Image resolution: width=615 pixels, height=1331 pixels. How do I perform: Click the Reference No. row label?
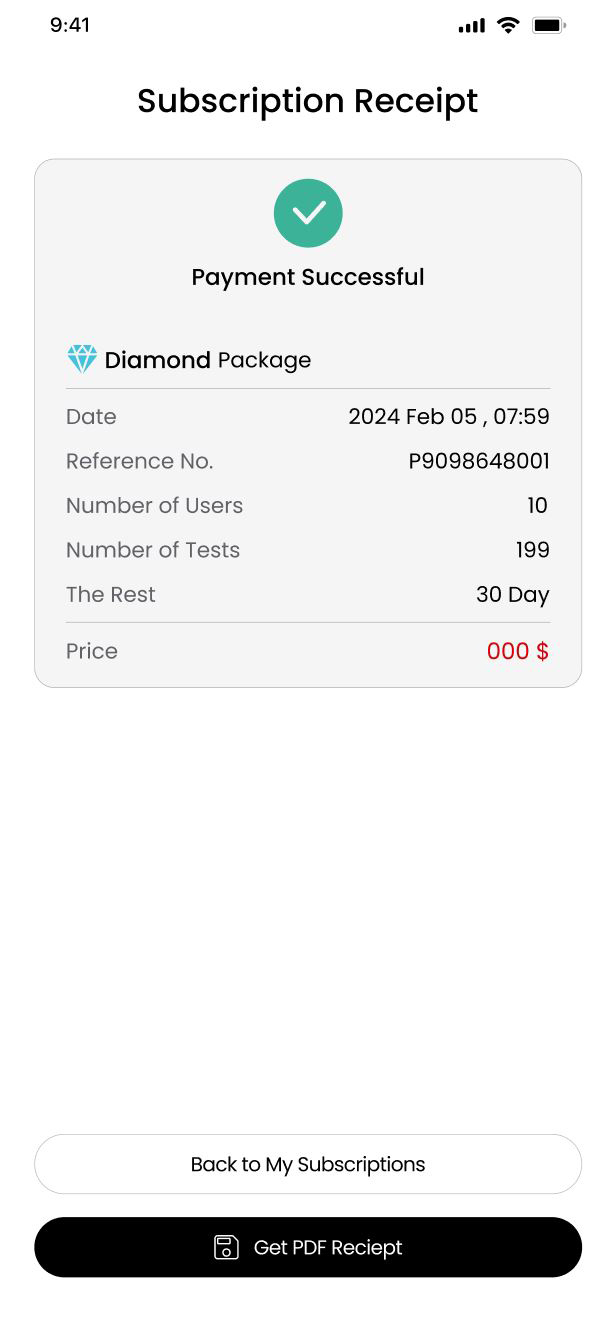click(x=140, y=461)
